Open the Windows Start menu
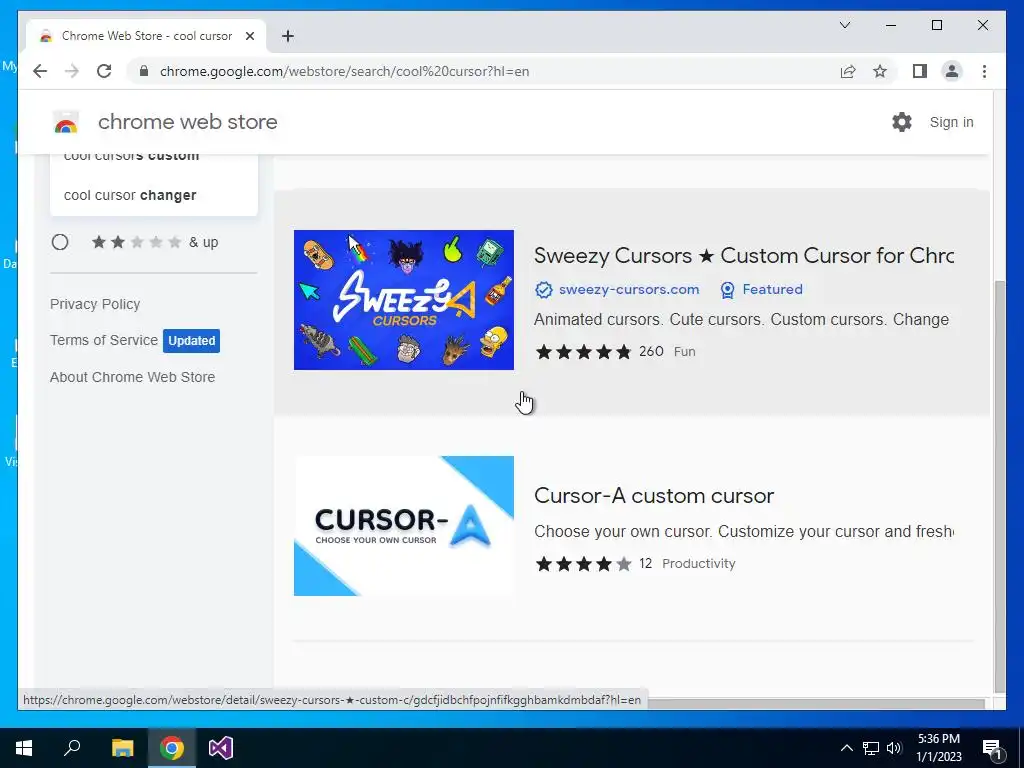Viewport: 1024px width, 768px height. point(24,748)
